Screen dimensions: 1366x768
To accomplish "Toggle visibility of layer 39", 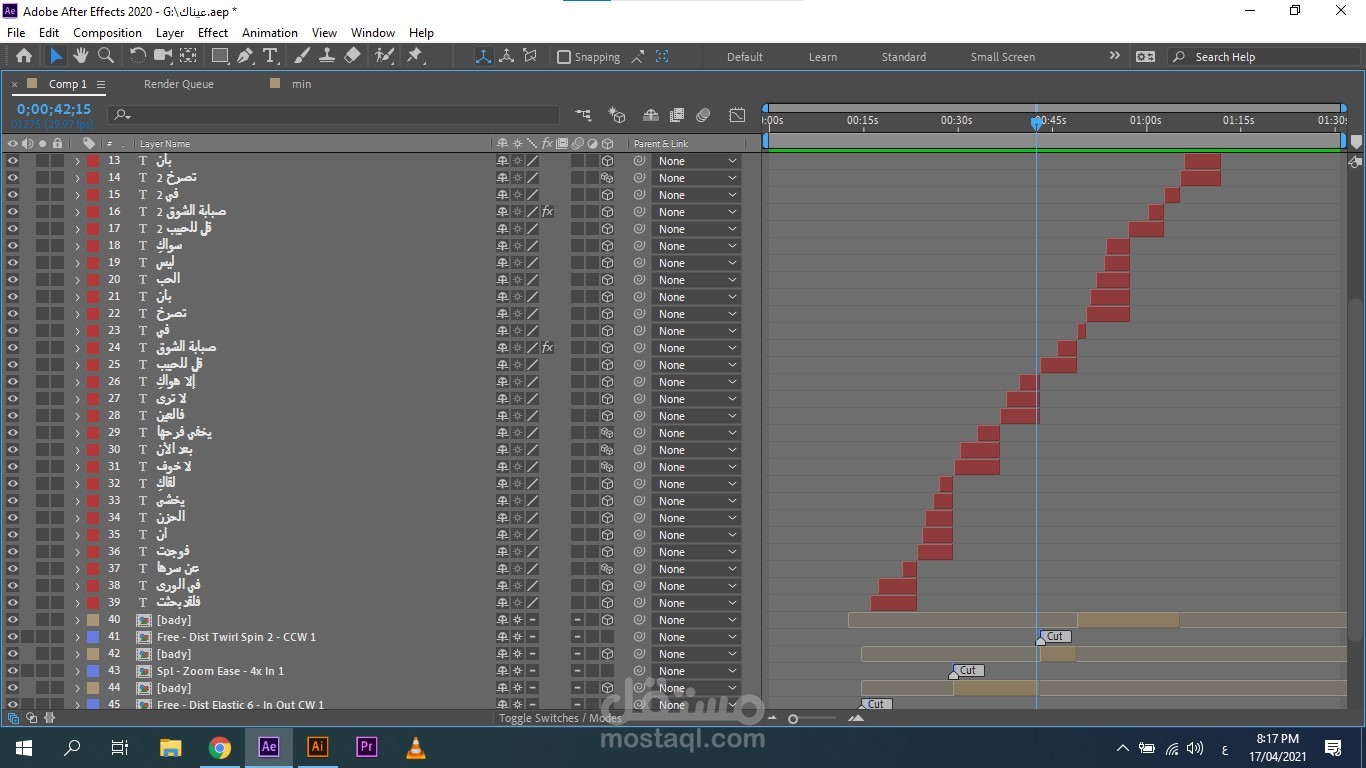I will pyautogui.click(x=12, y=602).
